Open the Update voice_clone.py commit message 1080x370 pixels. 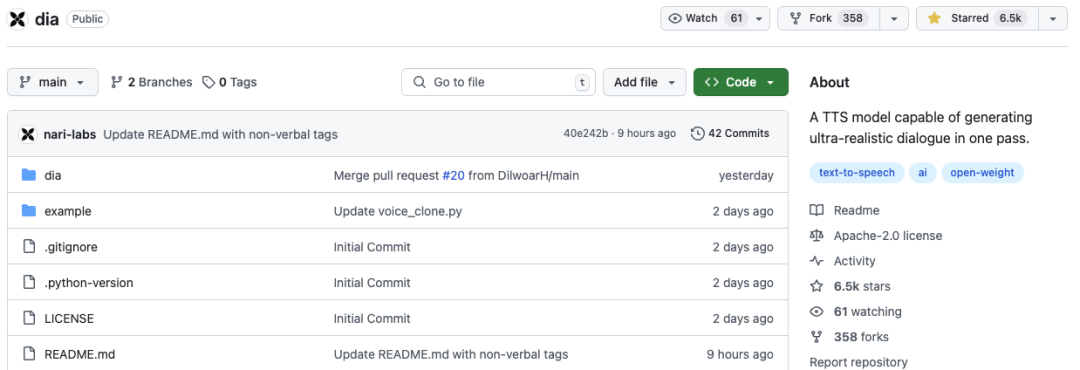tap(397, 212)
